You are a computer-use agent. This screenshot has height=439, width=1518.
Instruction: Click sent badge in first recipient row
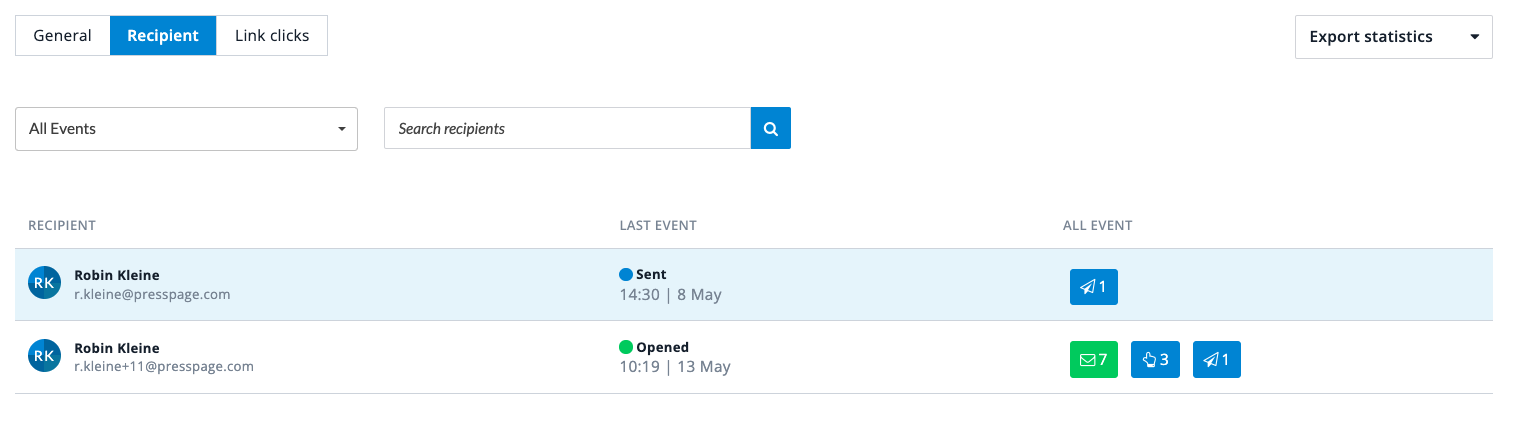[1093, 287]
